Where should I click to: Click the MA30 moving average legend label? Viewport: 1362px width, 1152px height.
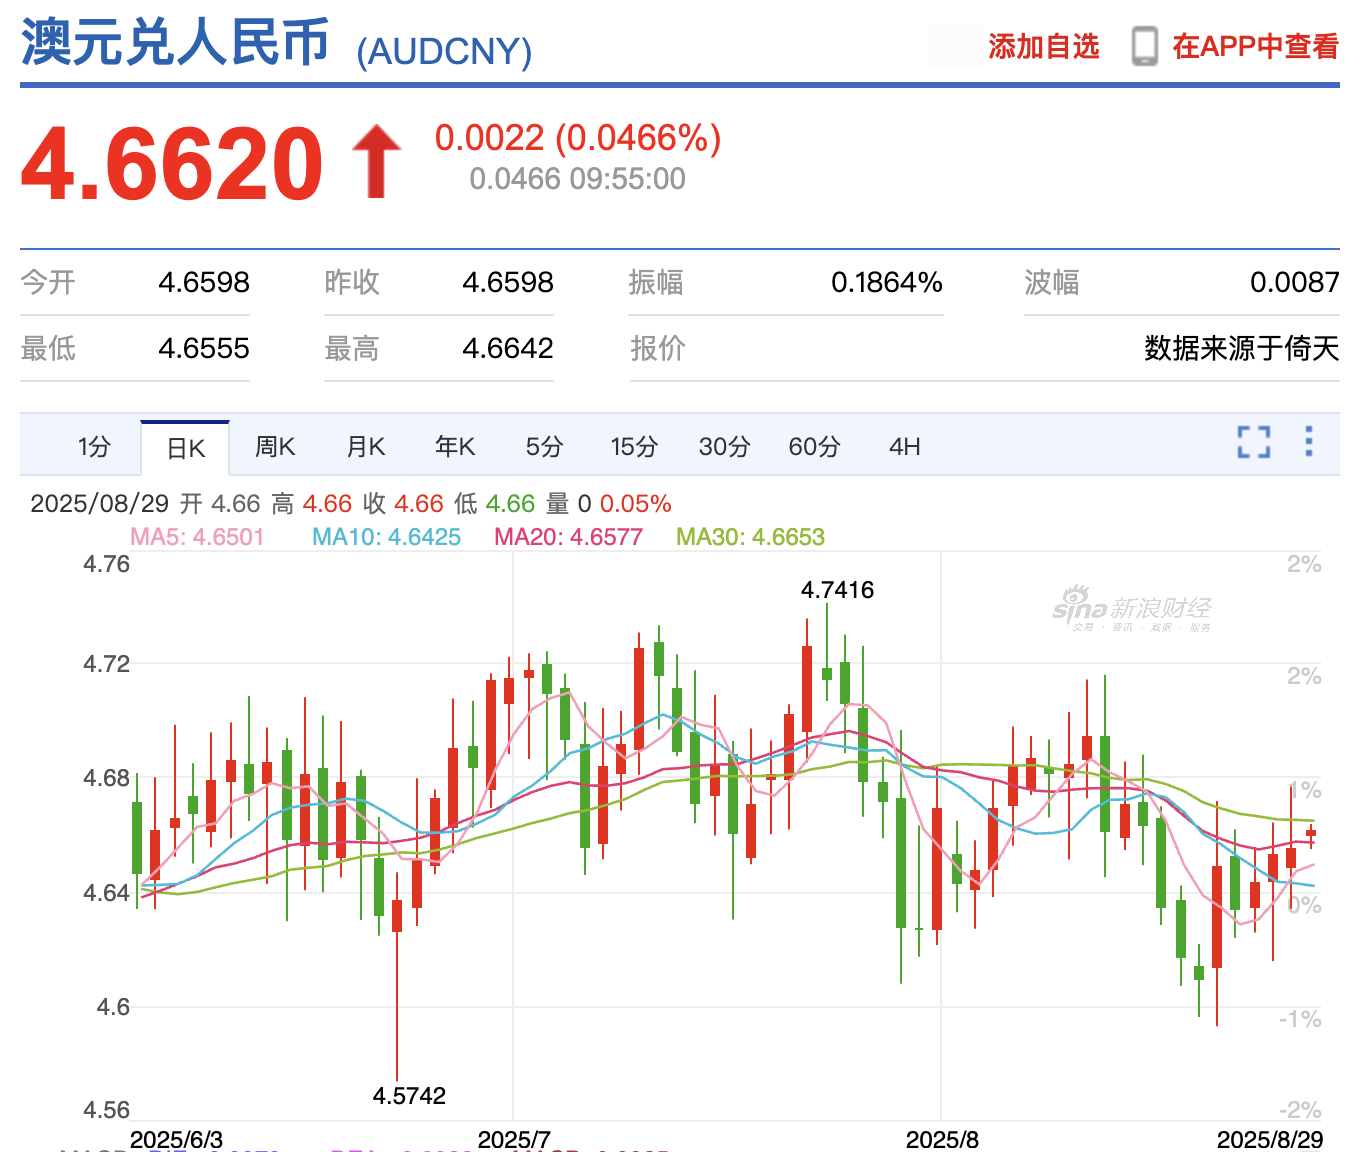tap(750, 537)
